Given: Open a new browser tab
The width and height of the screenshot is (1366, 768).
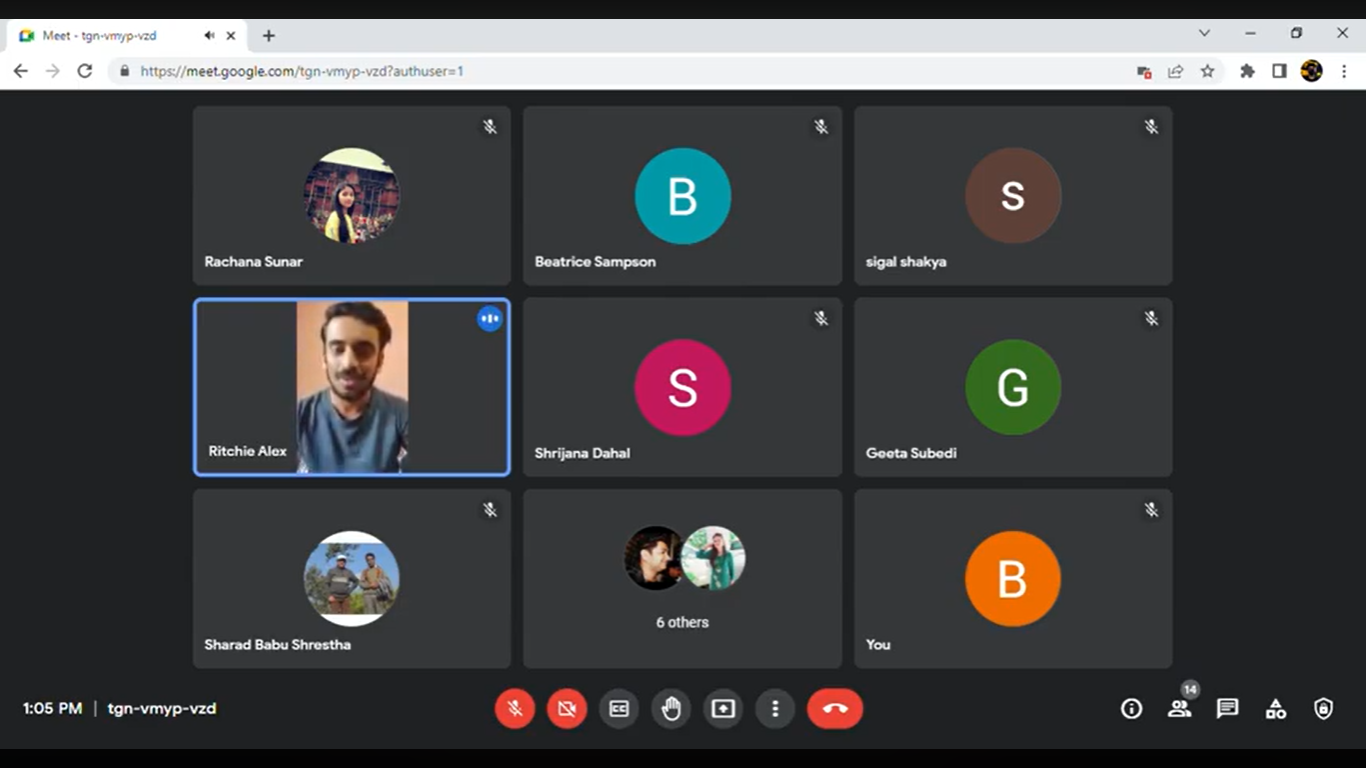Looking at the screenshot, I should [x=268, y=35].
